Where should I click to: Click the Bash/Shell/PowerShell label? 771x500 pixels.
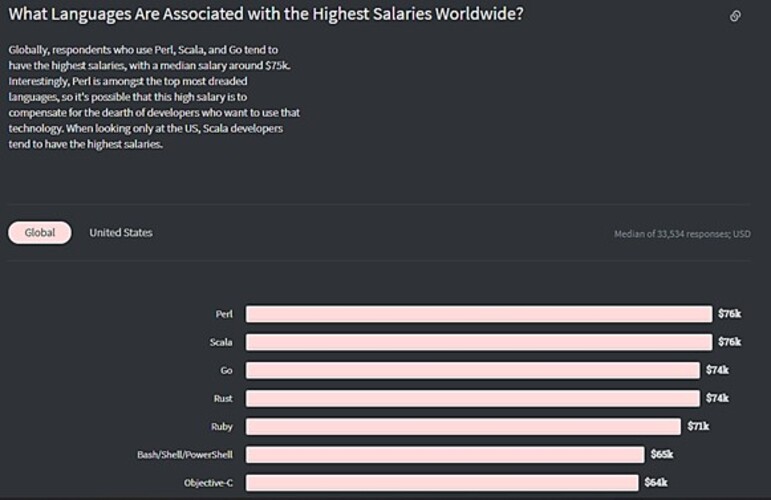[x=184, y=454]
